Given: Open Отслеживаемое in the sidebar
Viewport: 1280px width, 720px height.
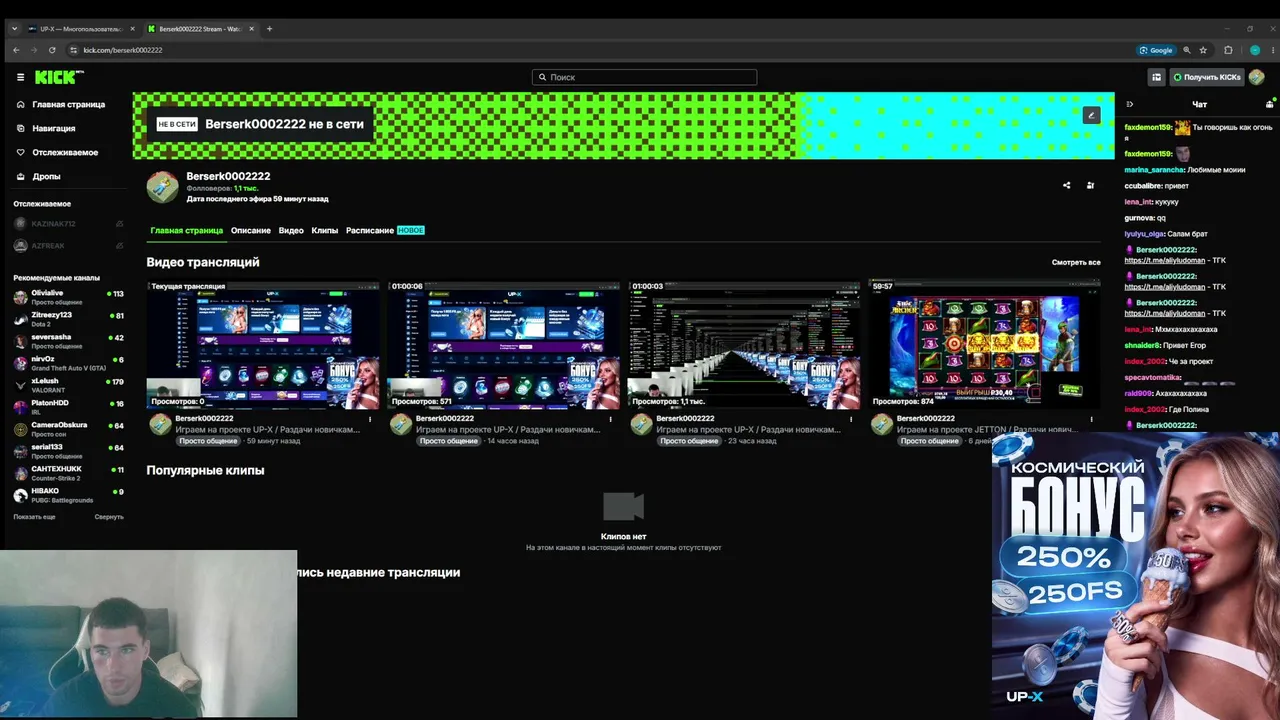Looking at the screenshot, I should tap(57, 152).
